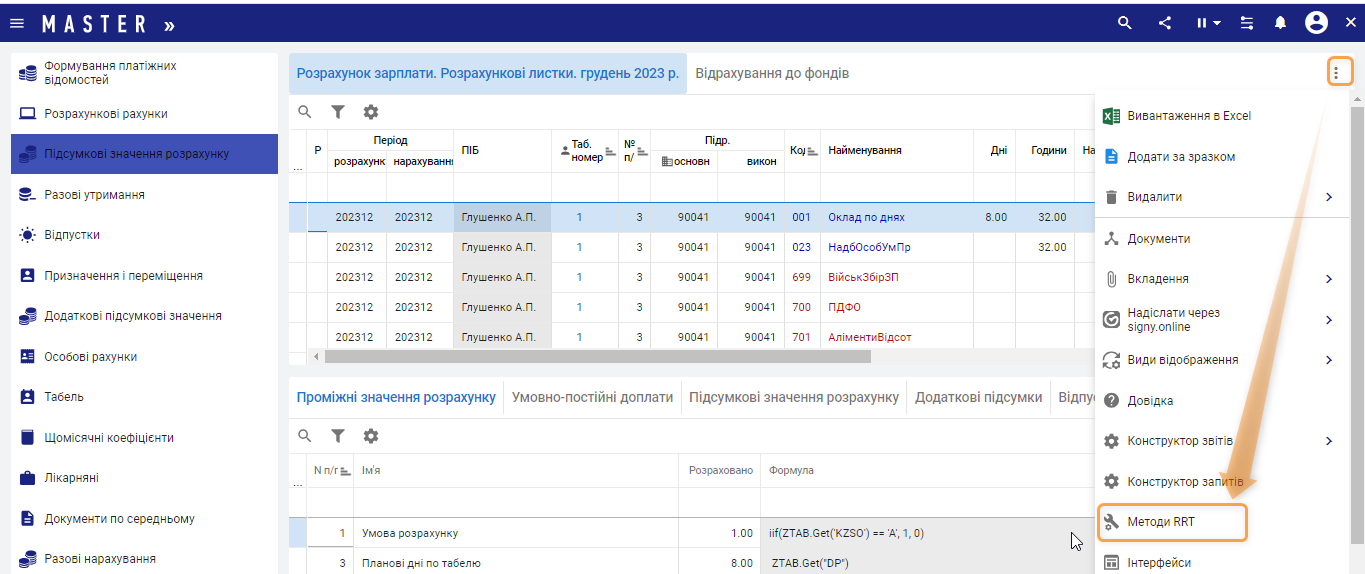The height and width of the screenshot is (574, 1365).
Task: Open the hamburger navigation menu
Action: click(17, 23)
